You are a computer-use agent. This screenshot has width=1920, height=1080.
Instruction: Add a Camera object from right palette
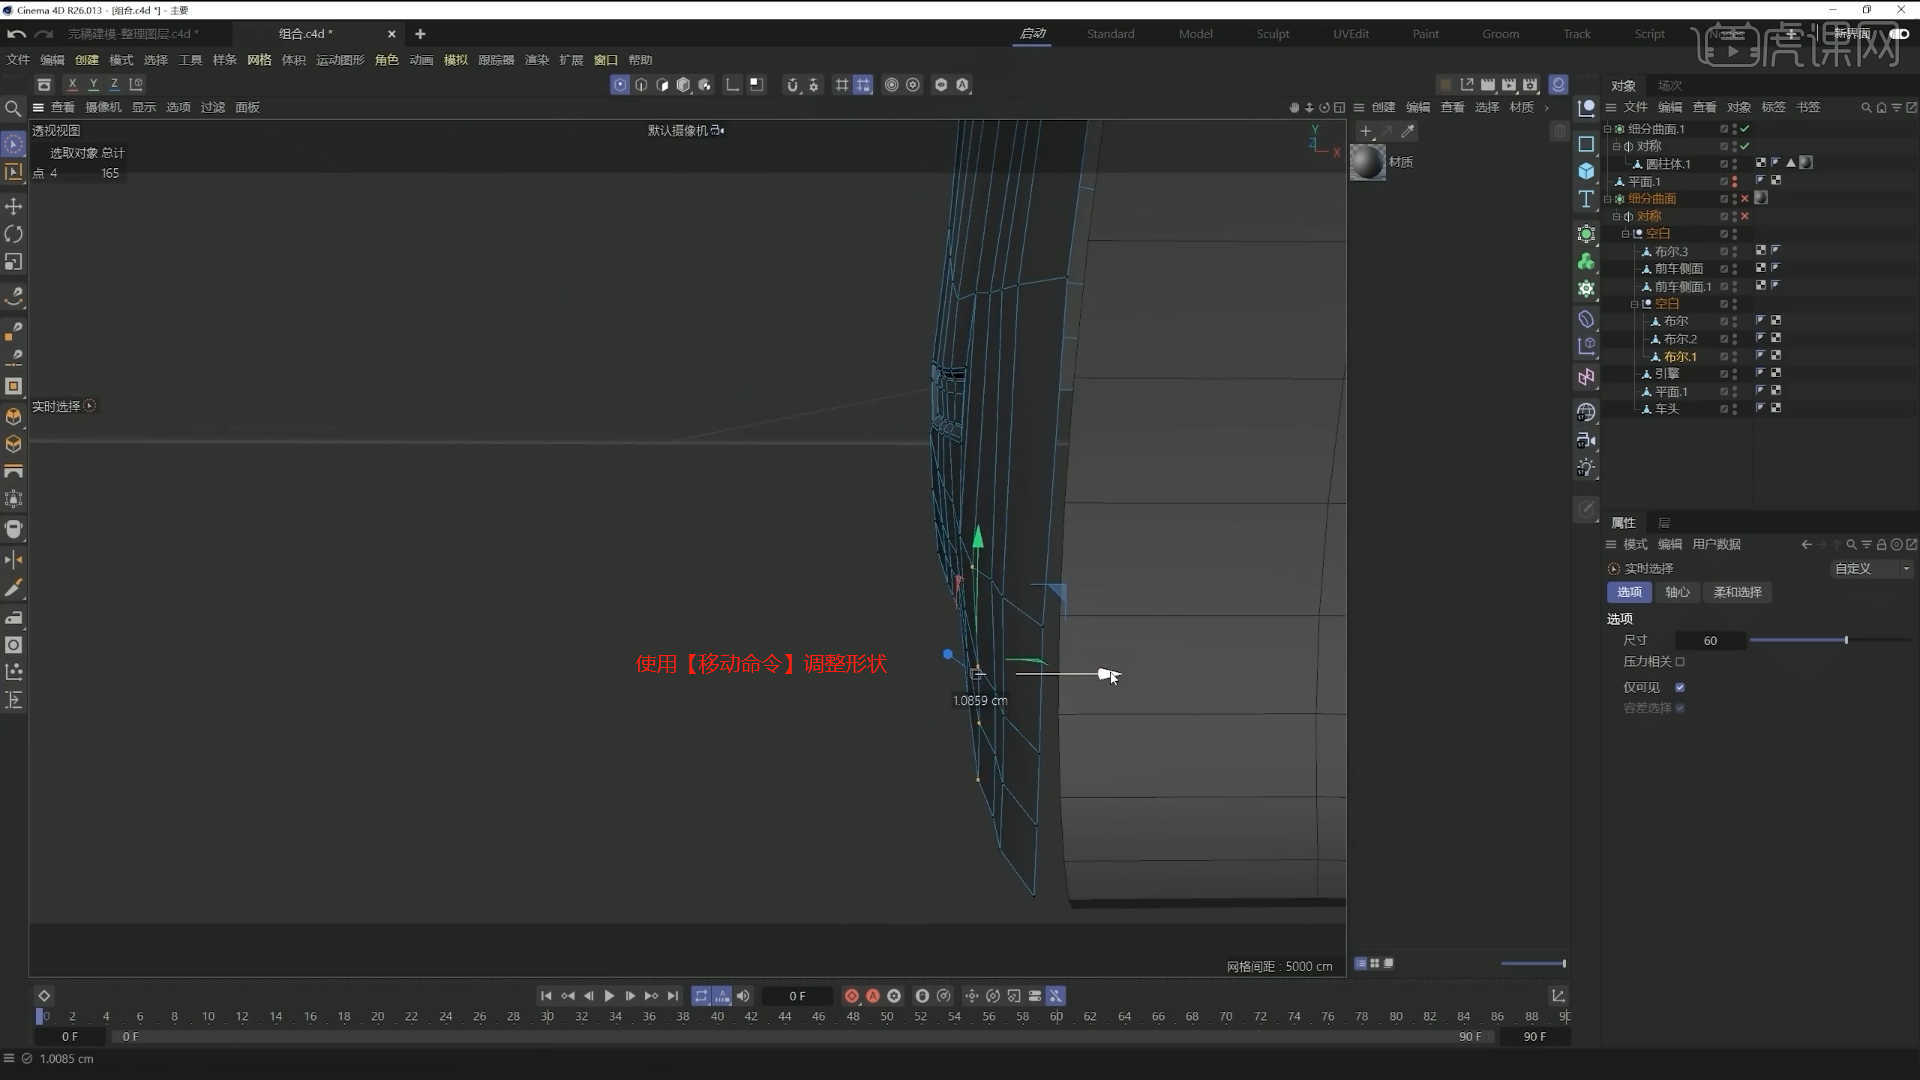(1586, 440)
